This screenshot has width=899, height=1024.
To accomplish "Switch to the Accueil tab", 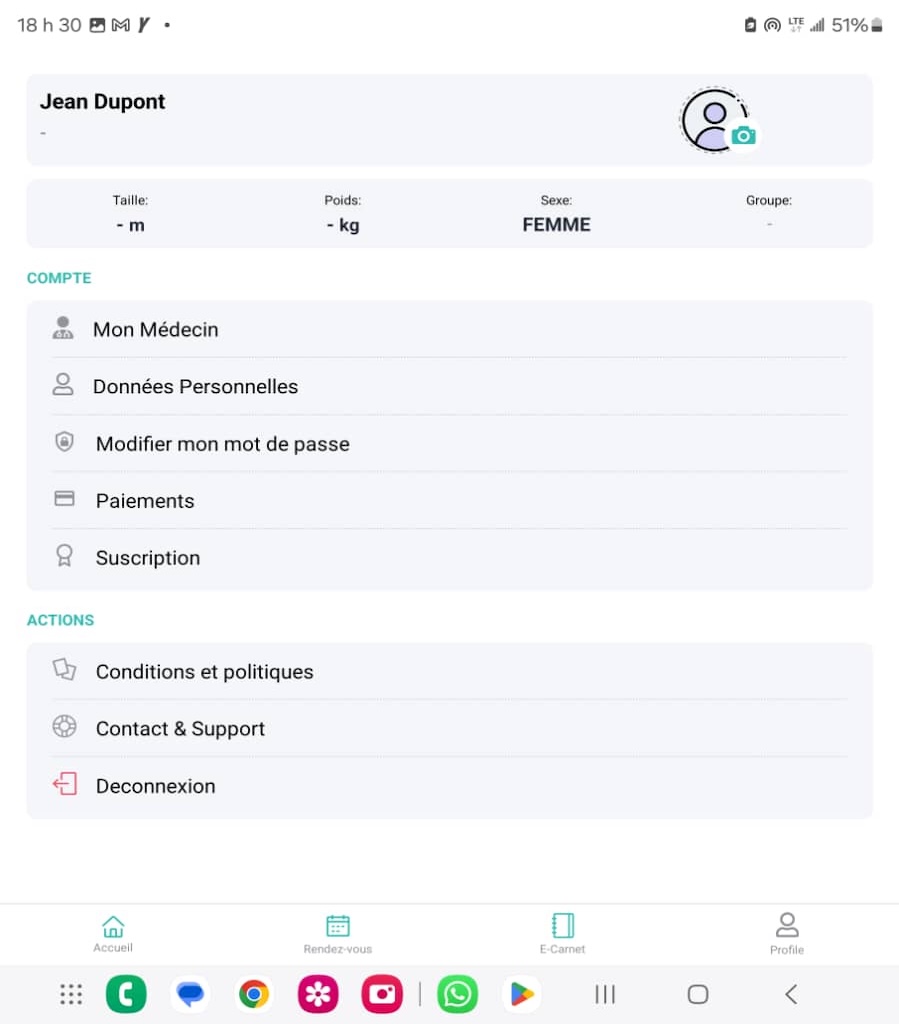I will 113,934.
